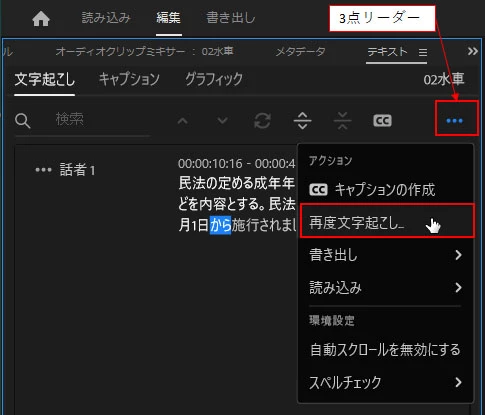
Task: Select the テキスト panel tab
Action: 387,52
